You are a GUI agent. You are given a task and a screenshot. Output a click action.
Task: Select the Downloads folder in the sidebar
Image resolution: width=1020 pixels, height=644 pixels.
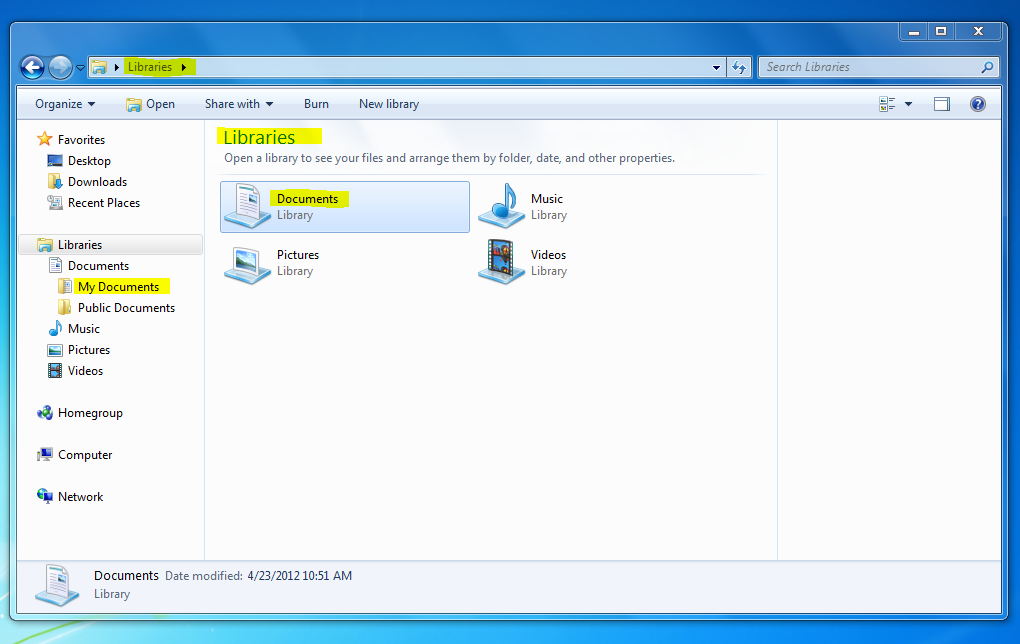coord(96,181)
